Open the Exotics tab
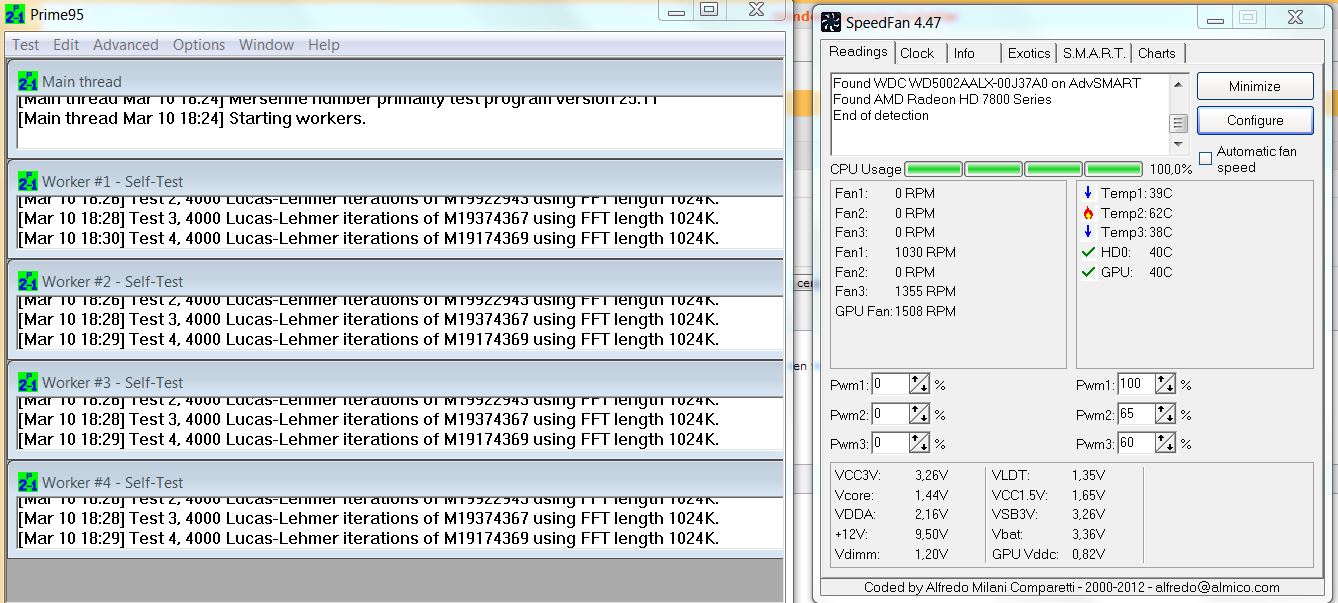Screen dimensions: 1338x603 tap(1029, 53)
